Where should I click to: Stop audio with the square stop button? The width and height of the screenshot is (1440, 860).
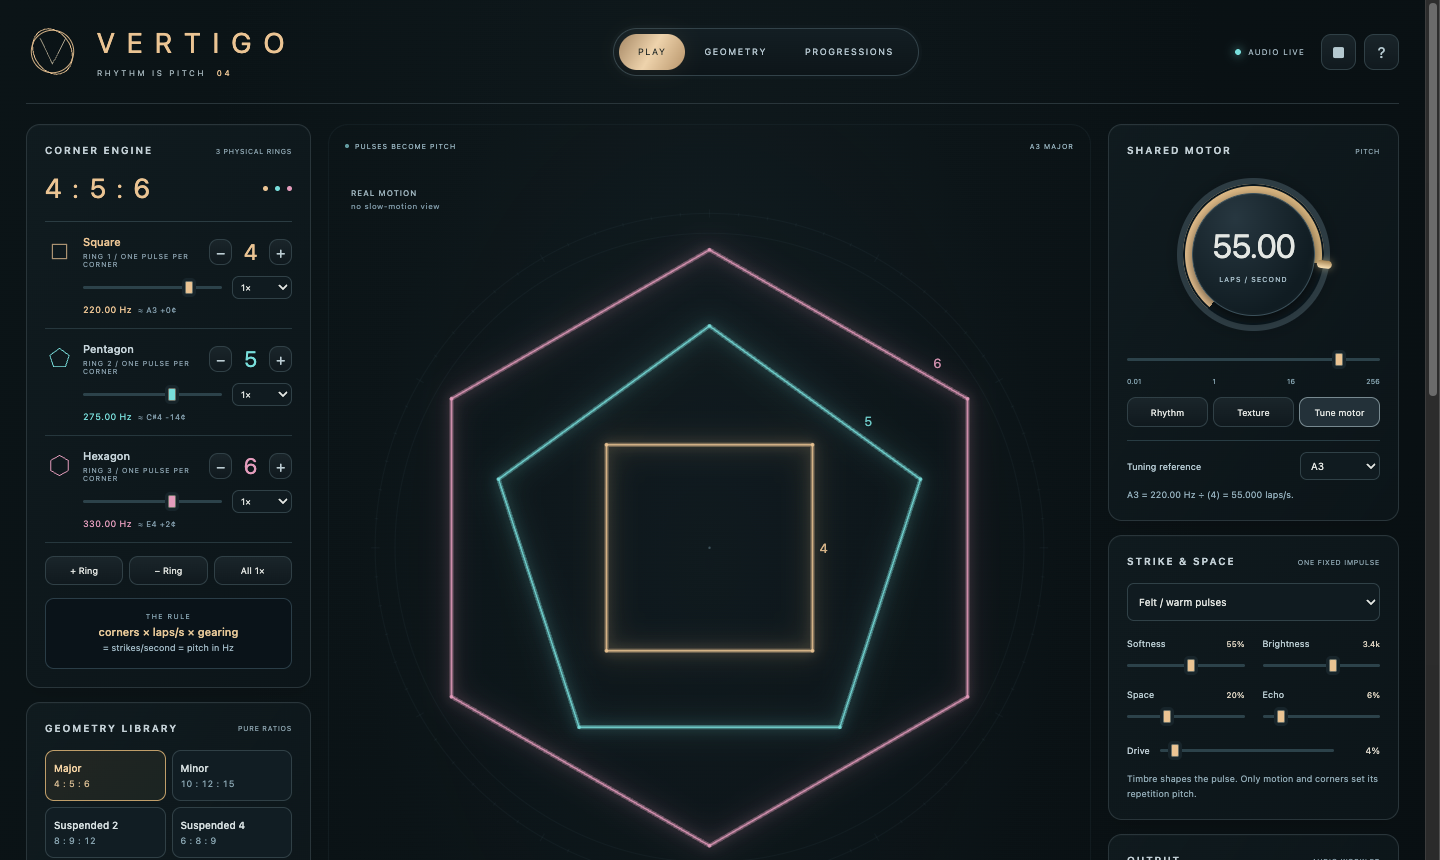click(1338, 52)
